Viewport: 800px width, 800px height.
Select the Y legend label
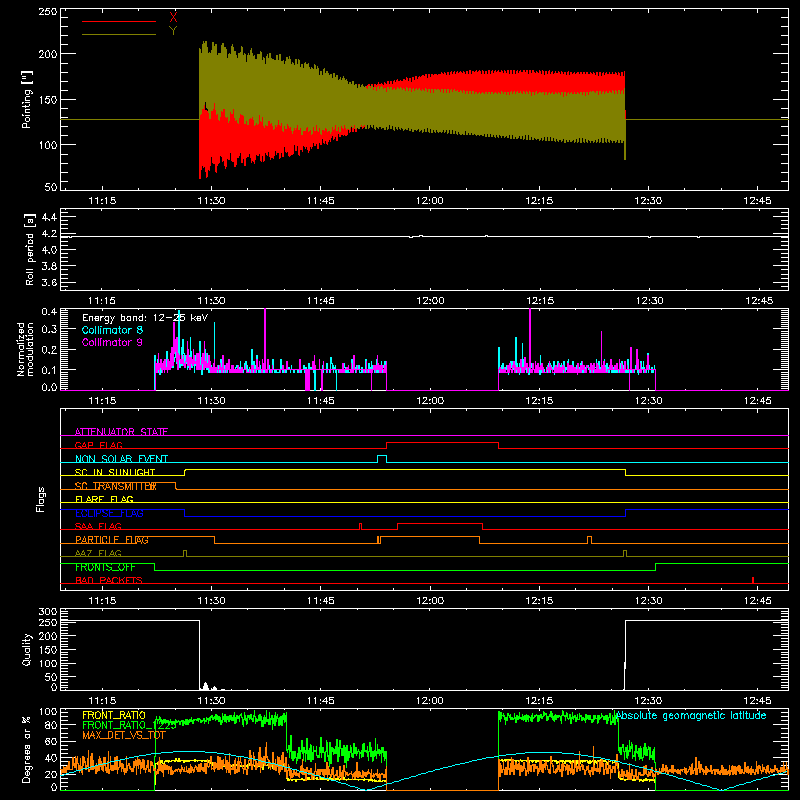pyautogui.click(x=173, y=31)
